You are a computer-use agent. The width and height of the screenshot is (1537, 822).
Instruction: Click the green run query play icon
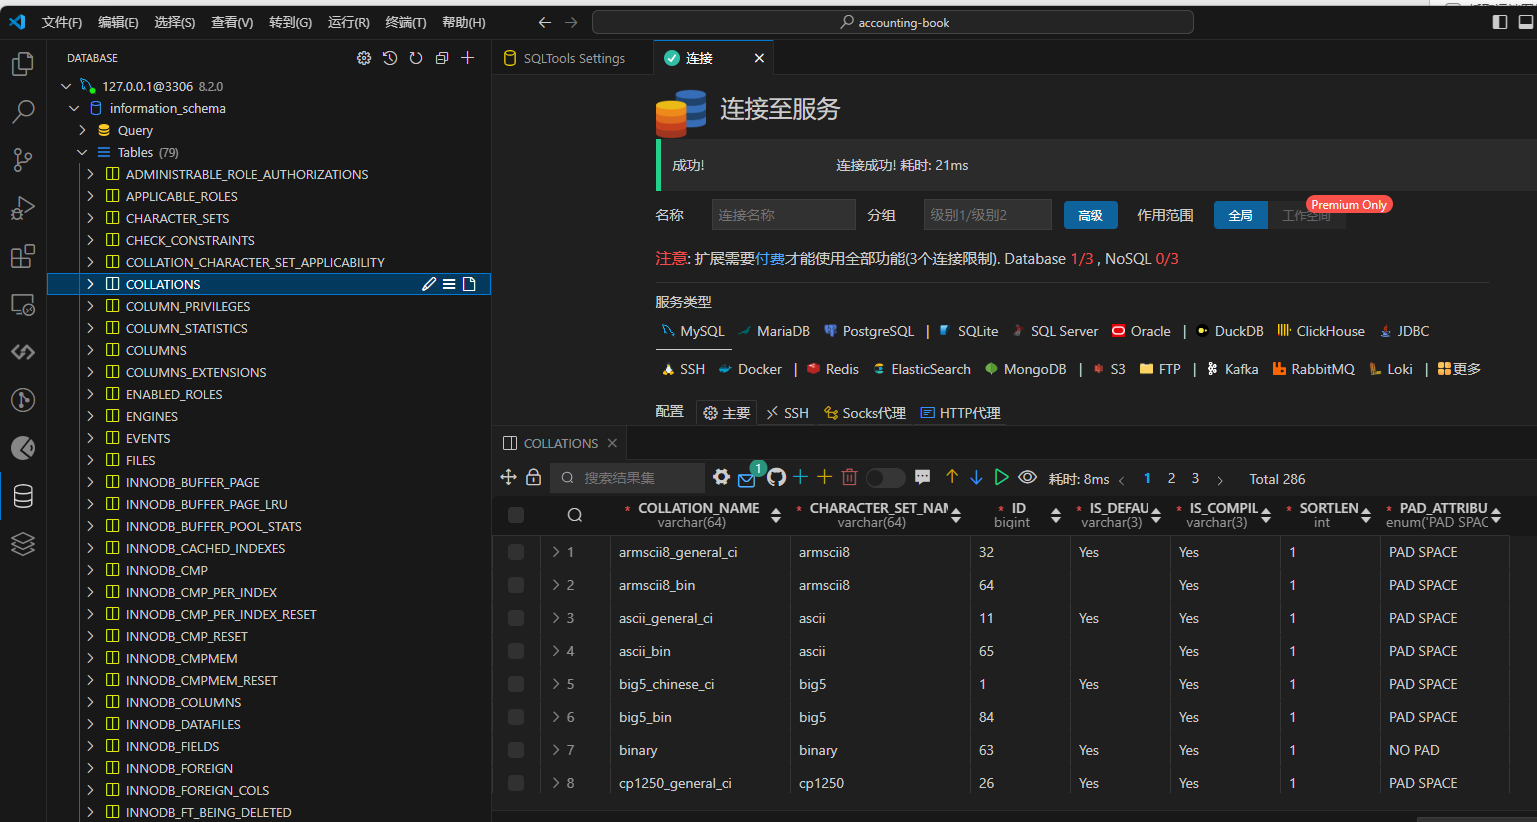(1001, 477)
